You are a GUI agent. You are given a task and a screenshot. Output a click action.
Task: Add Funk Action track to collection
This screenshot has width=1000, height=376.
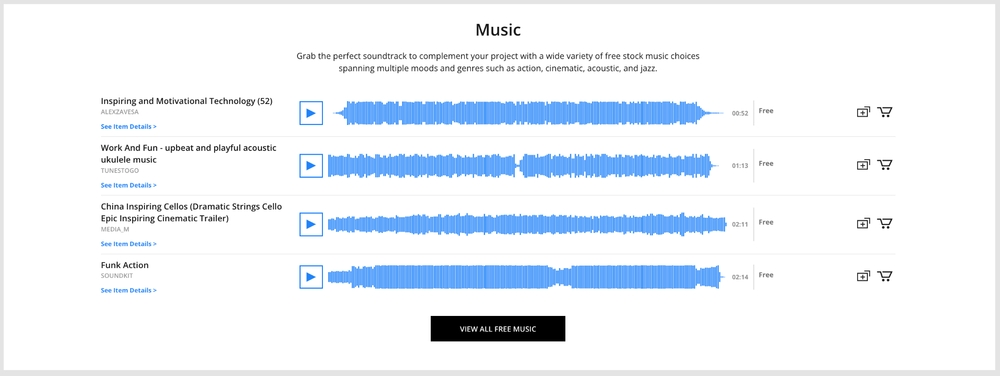coord(863,277)
